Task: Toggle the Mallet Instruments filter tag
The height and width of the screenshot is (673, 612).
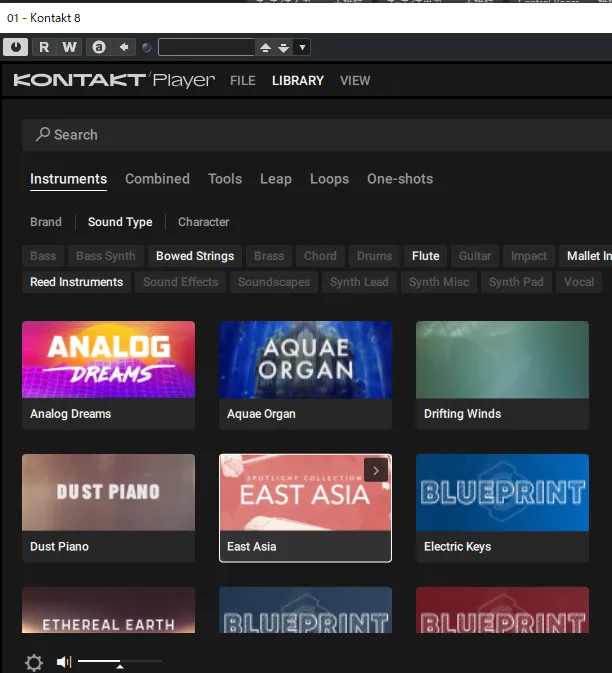Action: tap(585, 256)
